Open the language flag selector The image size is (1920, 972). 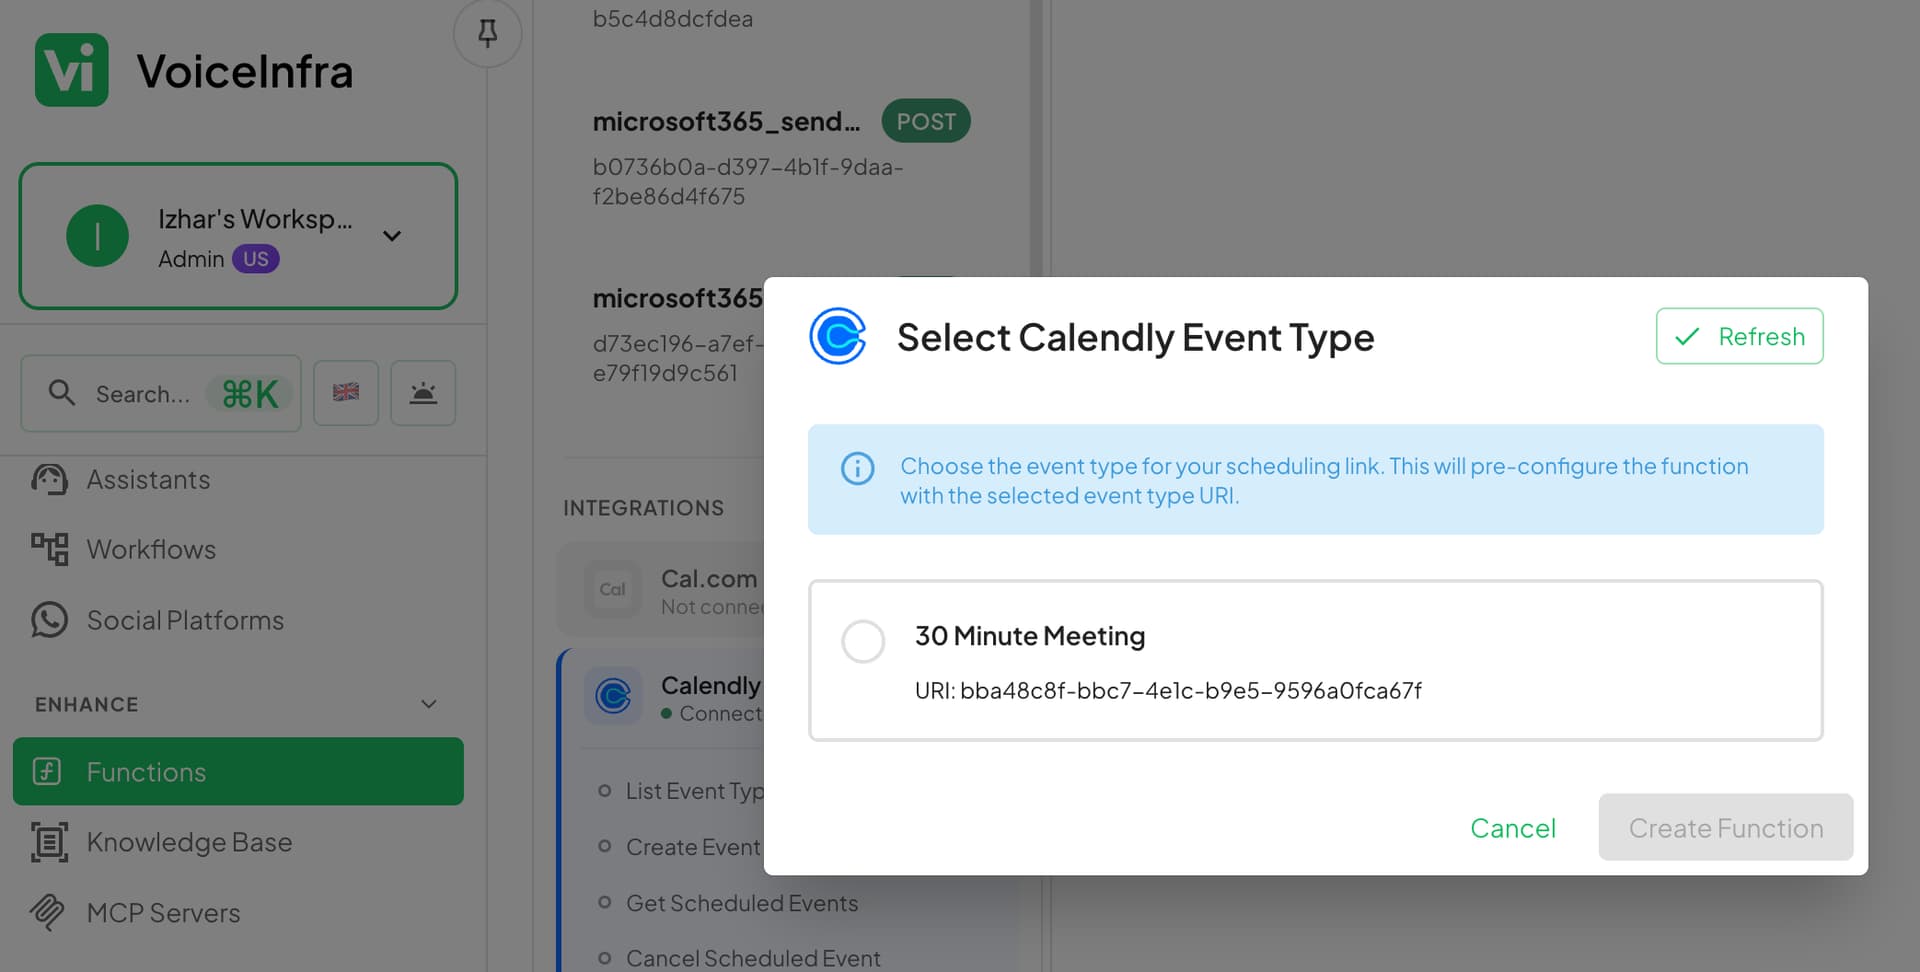coord(346,393)
